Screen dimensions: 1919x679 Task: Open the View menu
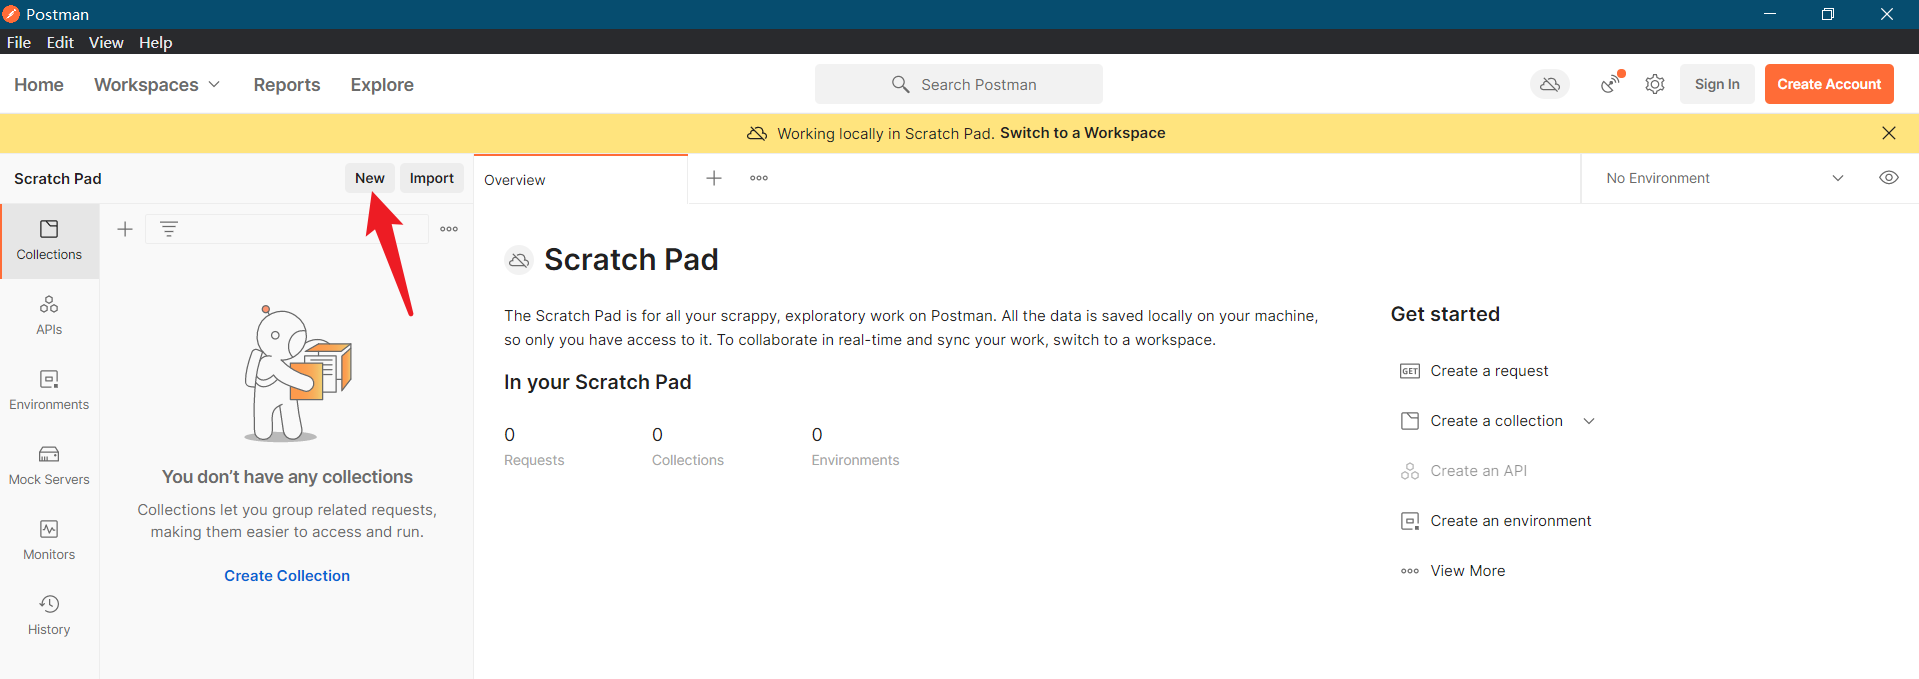(x=106, y=42)
